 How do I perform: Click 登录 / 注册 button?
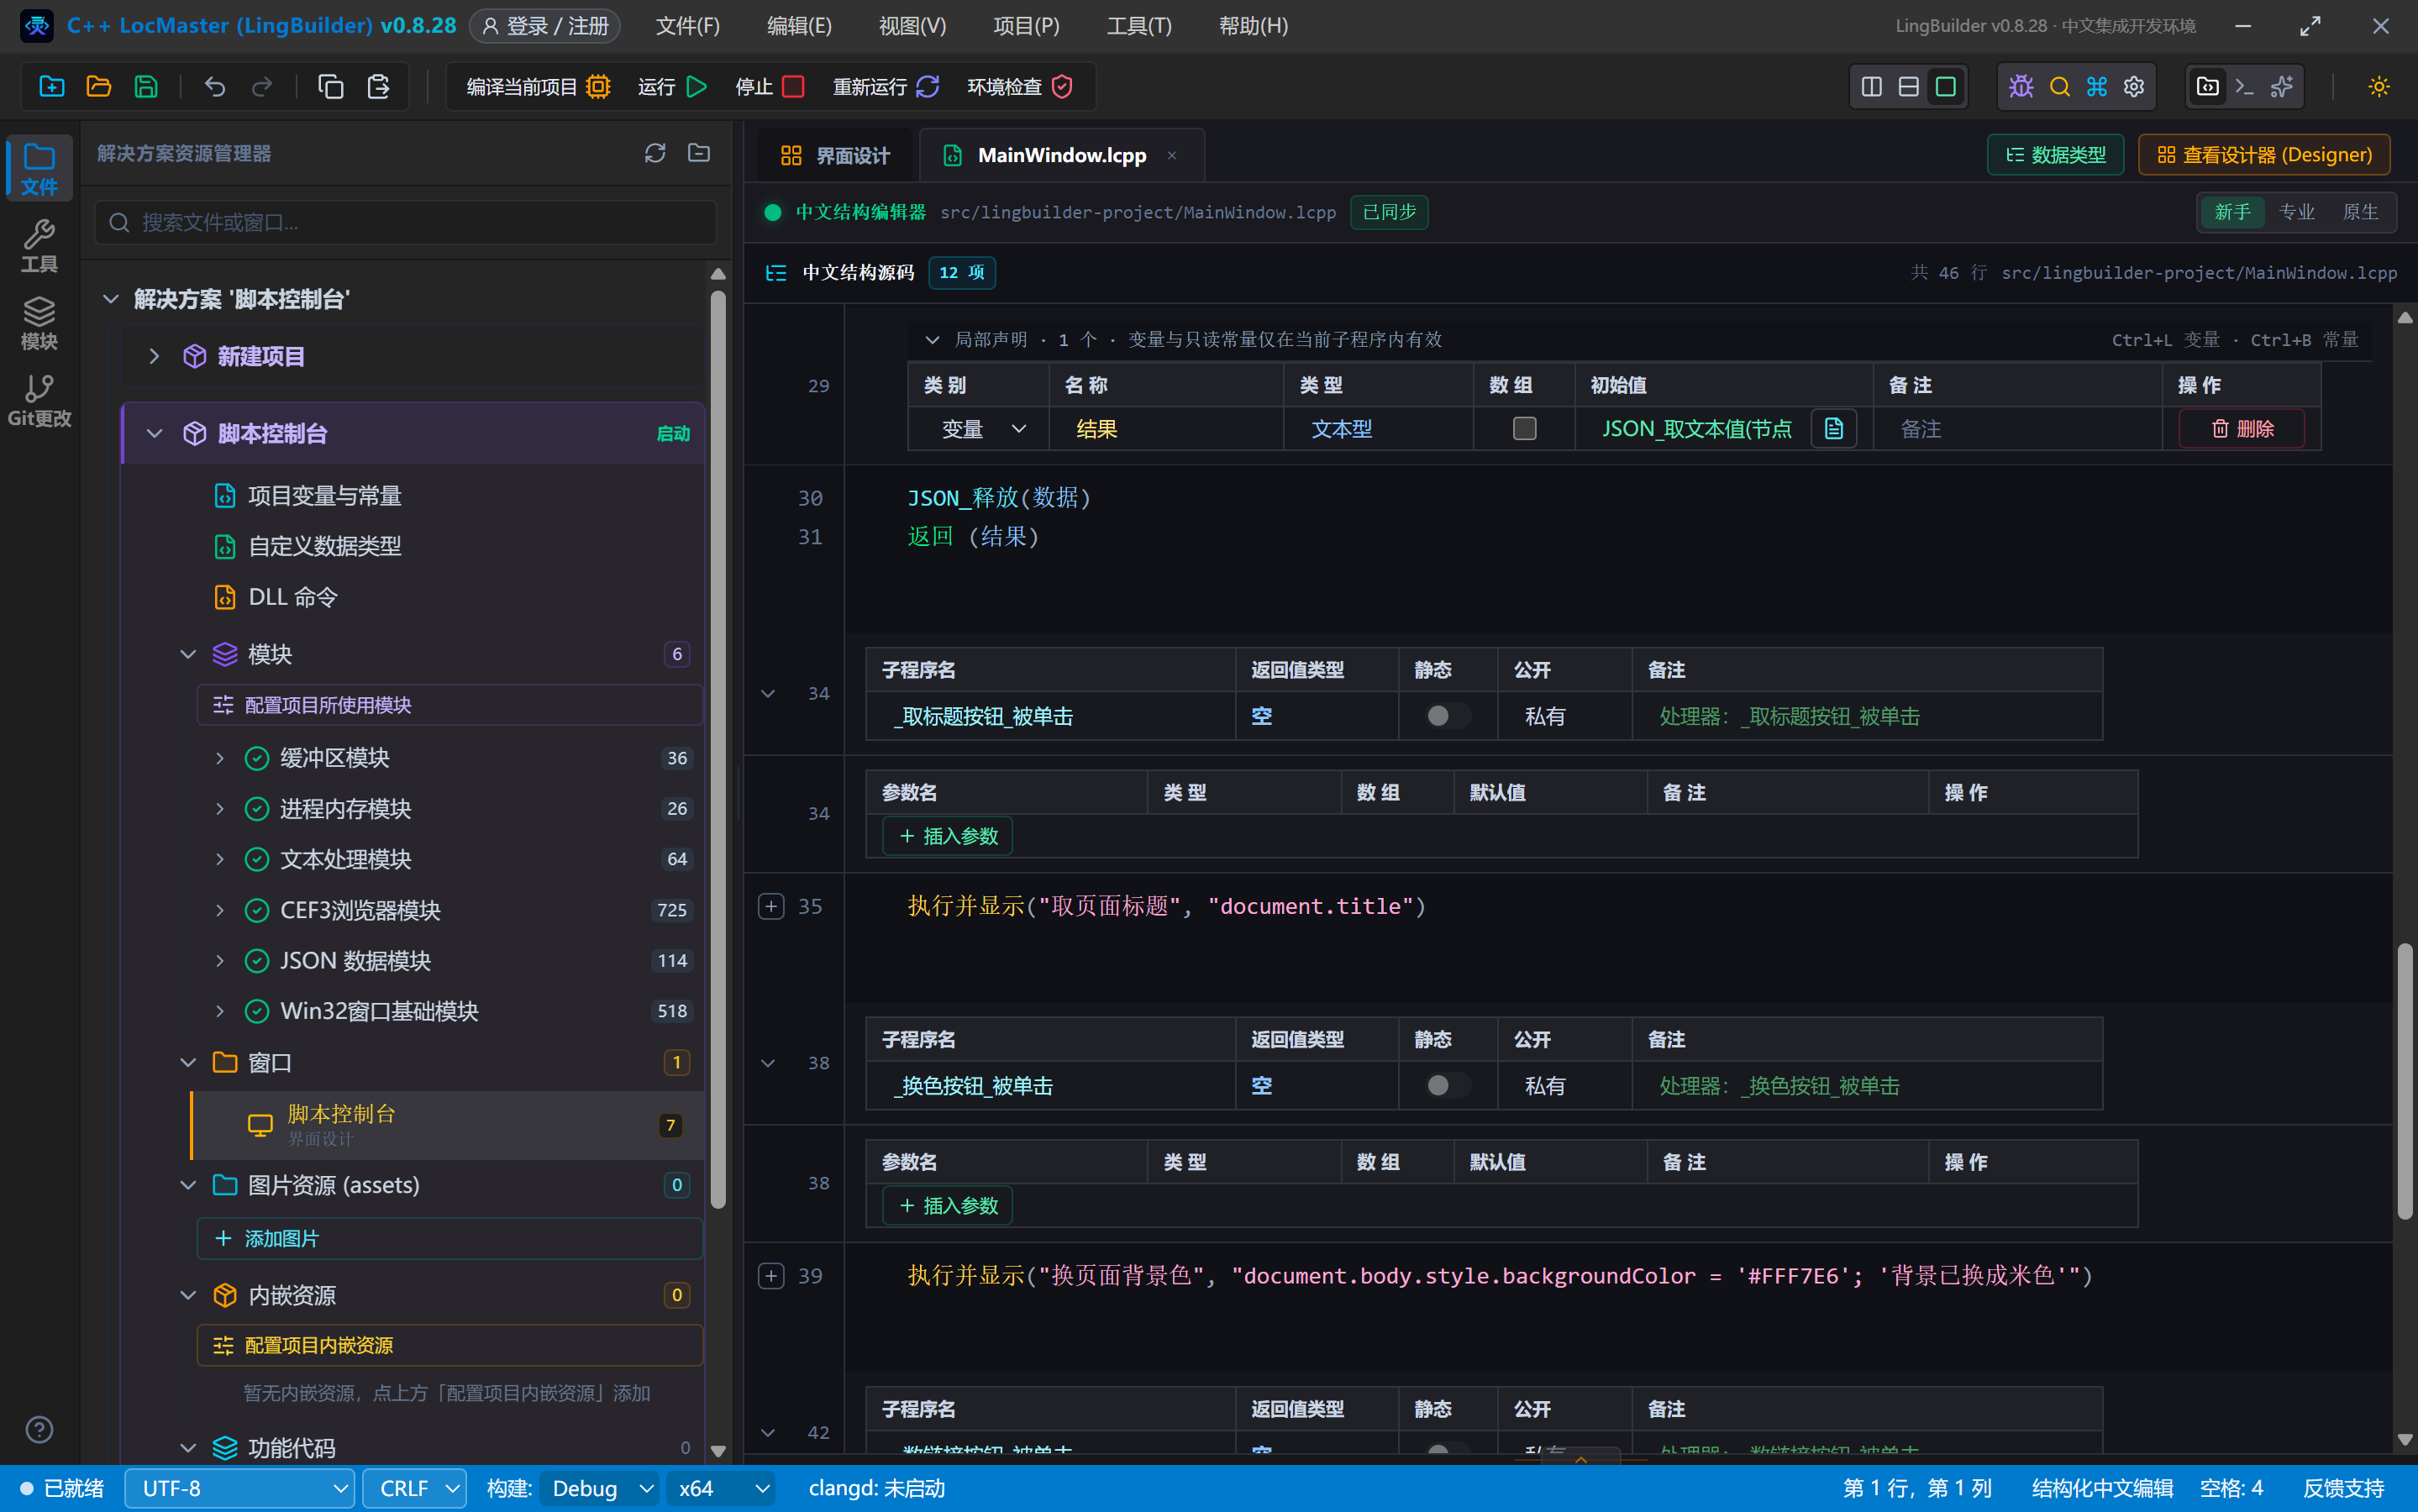pyautogui.click(x=545, y=26)
